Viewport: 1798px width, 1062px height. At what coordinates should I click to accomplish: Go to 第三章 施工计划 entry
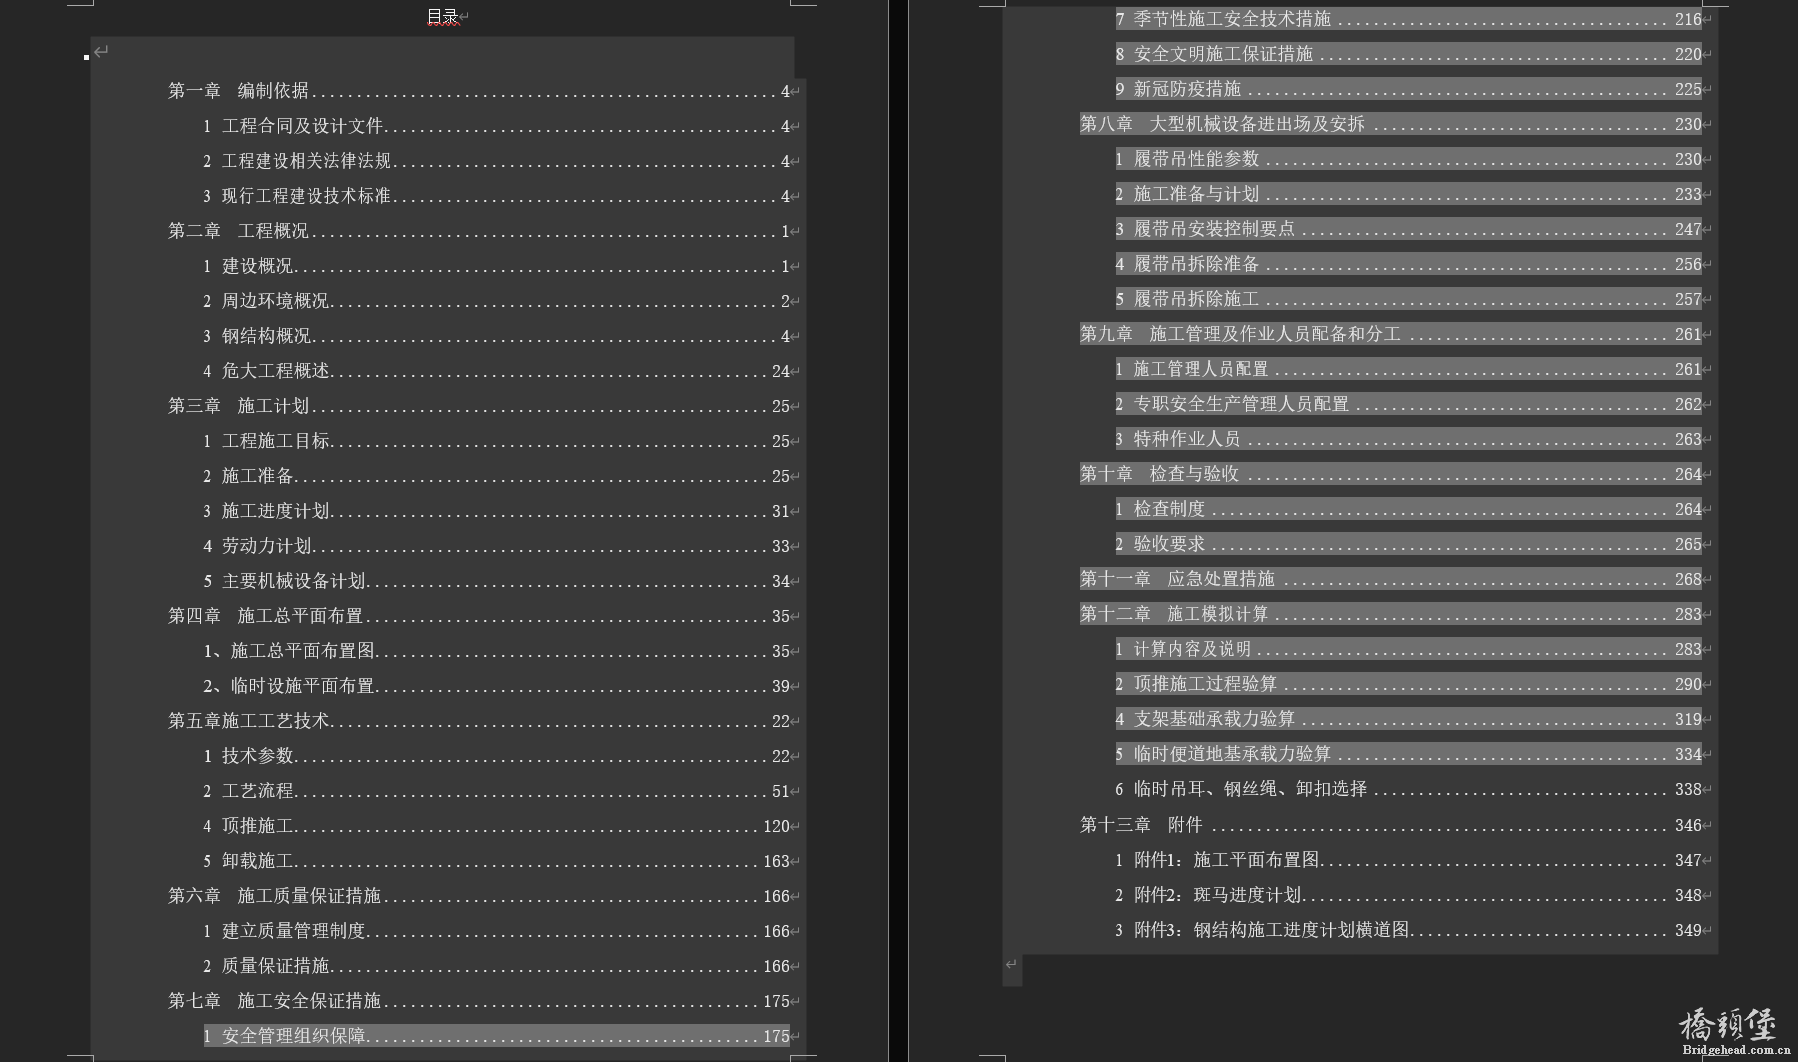coord(479,406)
